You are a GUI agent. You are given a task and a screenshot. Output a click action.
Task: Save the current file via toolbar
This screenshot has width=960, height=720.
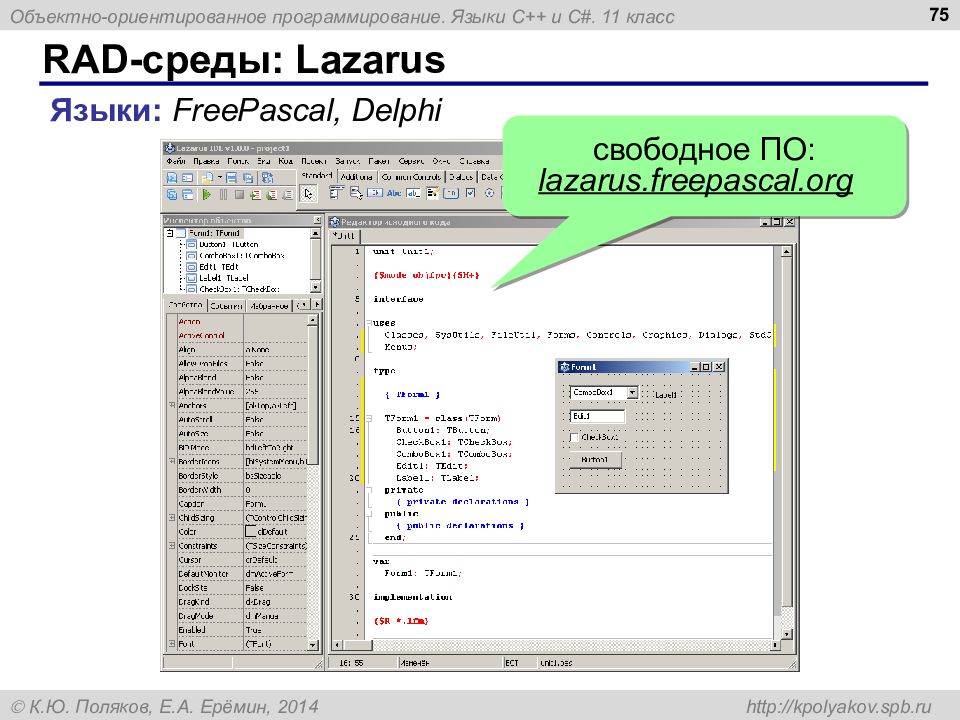pos(231,178)
